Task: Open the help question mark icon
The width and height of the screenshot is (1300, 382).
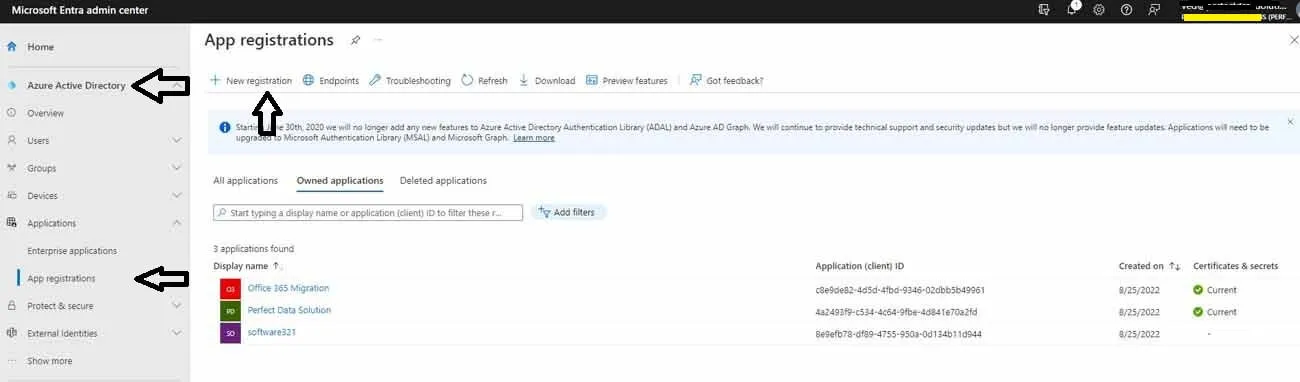Action: coord(1127,9)
